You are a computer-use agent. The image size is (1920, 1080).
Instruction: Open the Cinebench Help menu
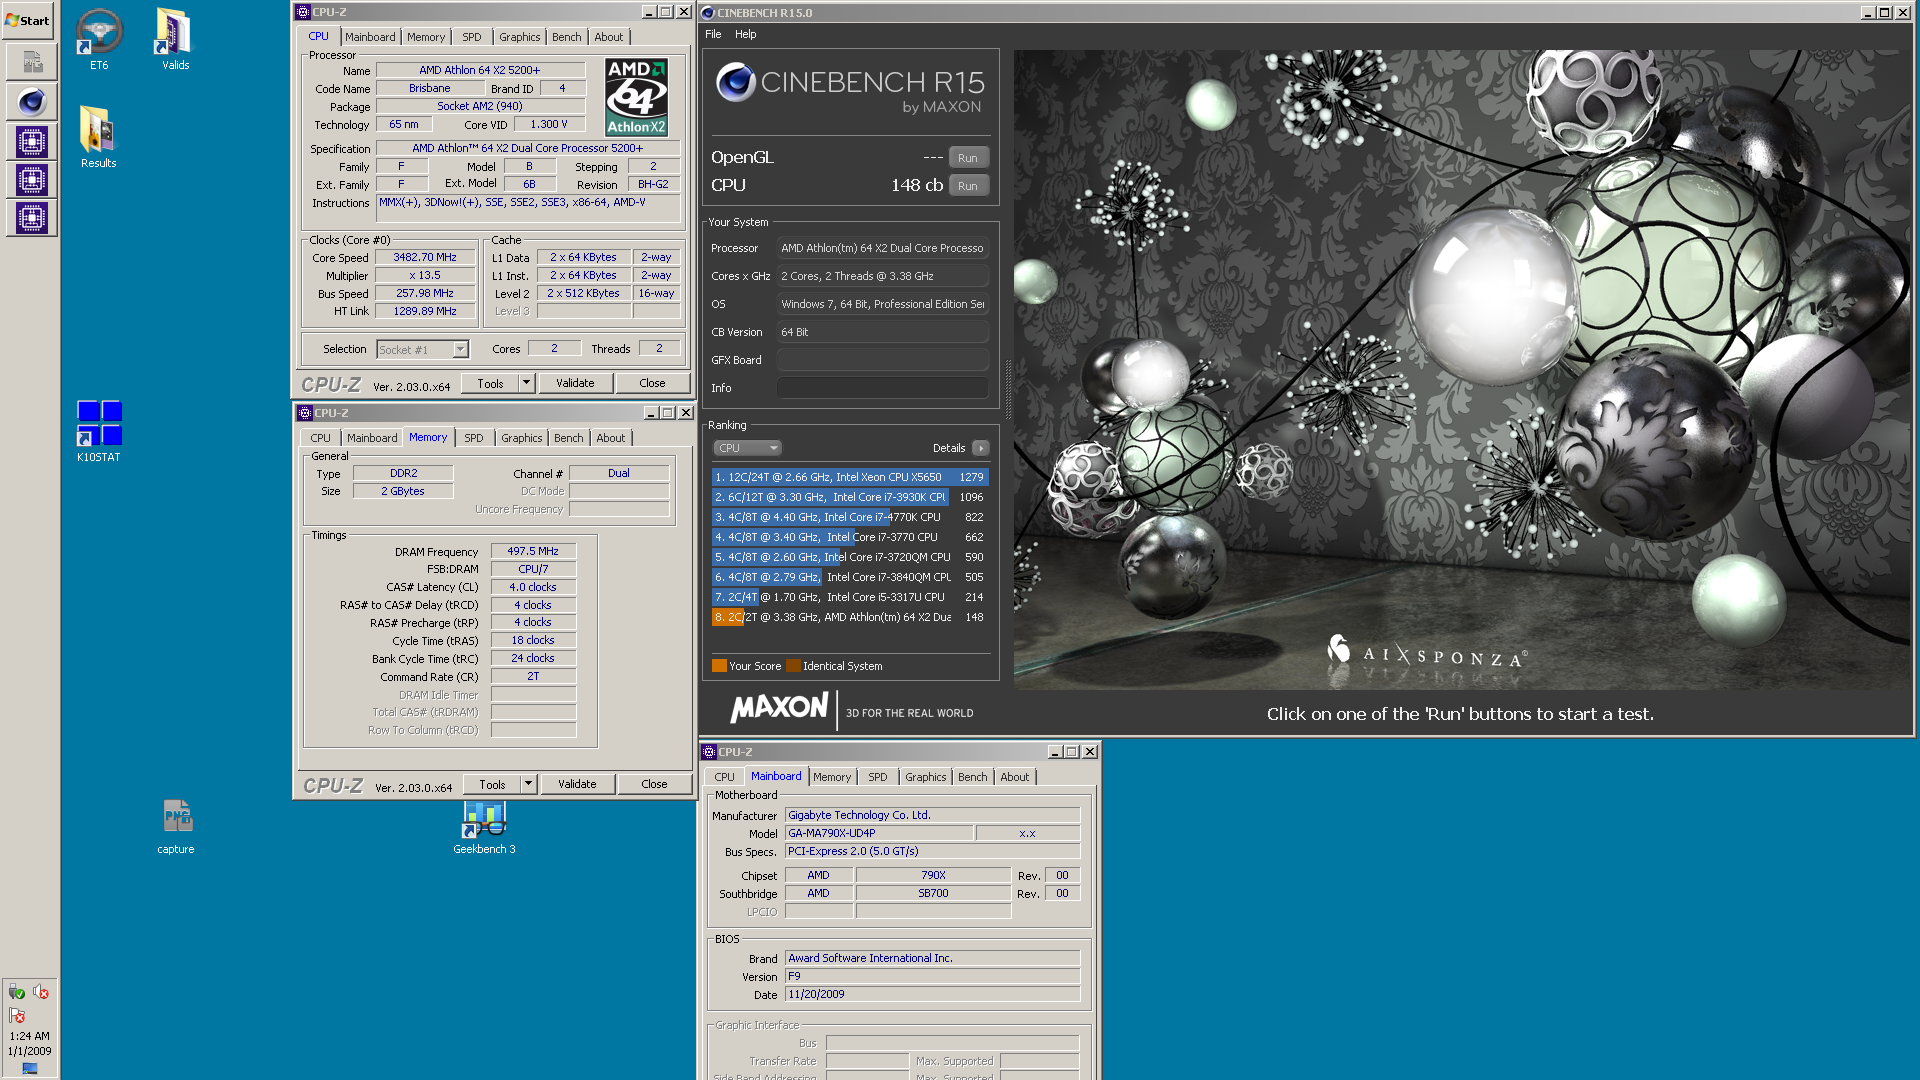click(746, 34)
